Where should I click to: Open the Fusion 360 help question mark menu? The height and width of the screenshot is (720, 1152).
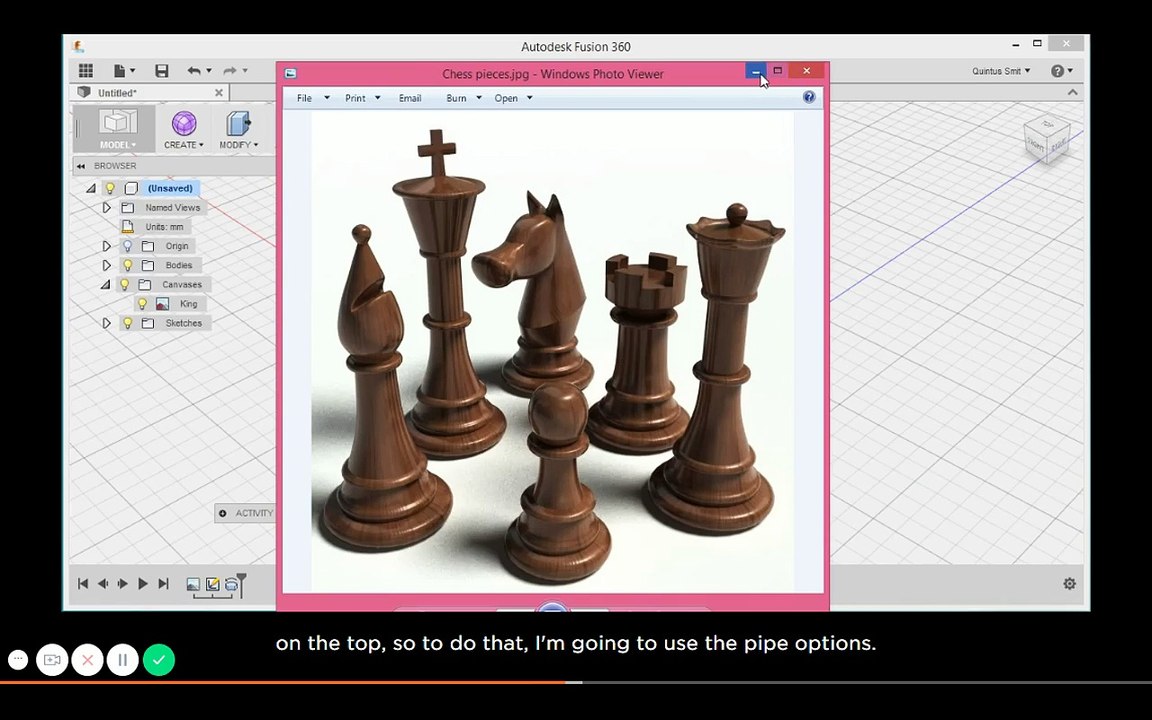pyautogui.click(x=1062, y=71)
